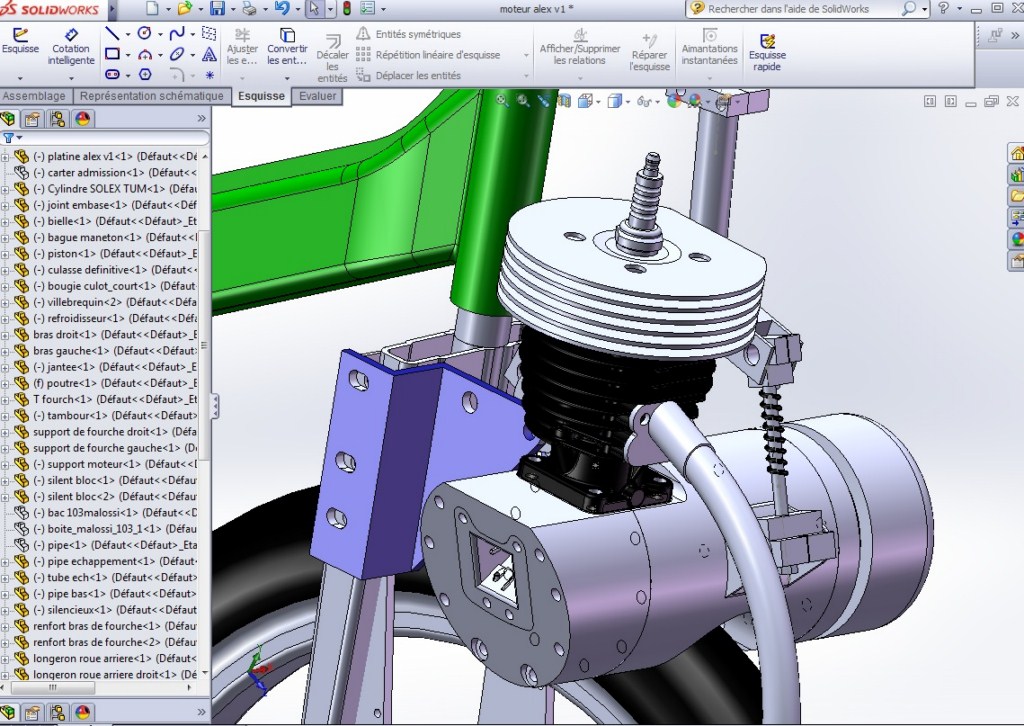Screen dimensions: 1024x726
Task: Click the Options checklist icon
Action: click(368, 8)
